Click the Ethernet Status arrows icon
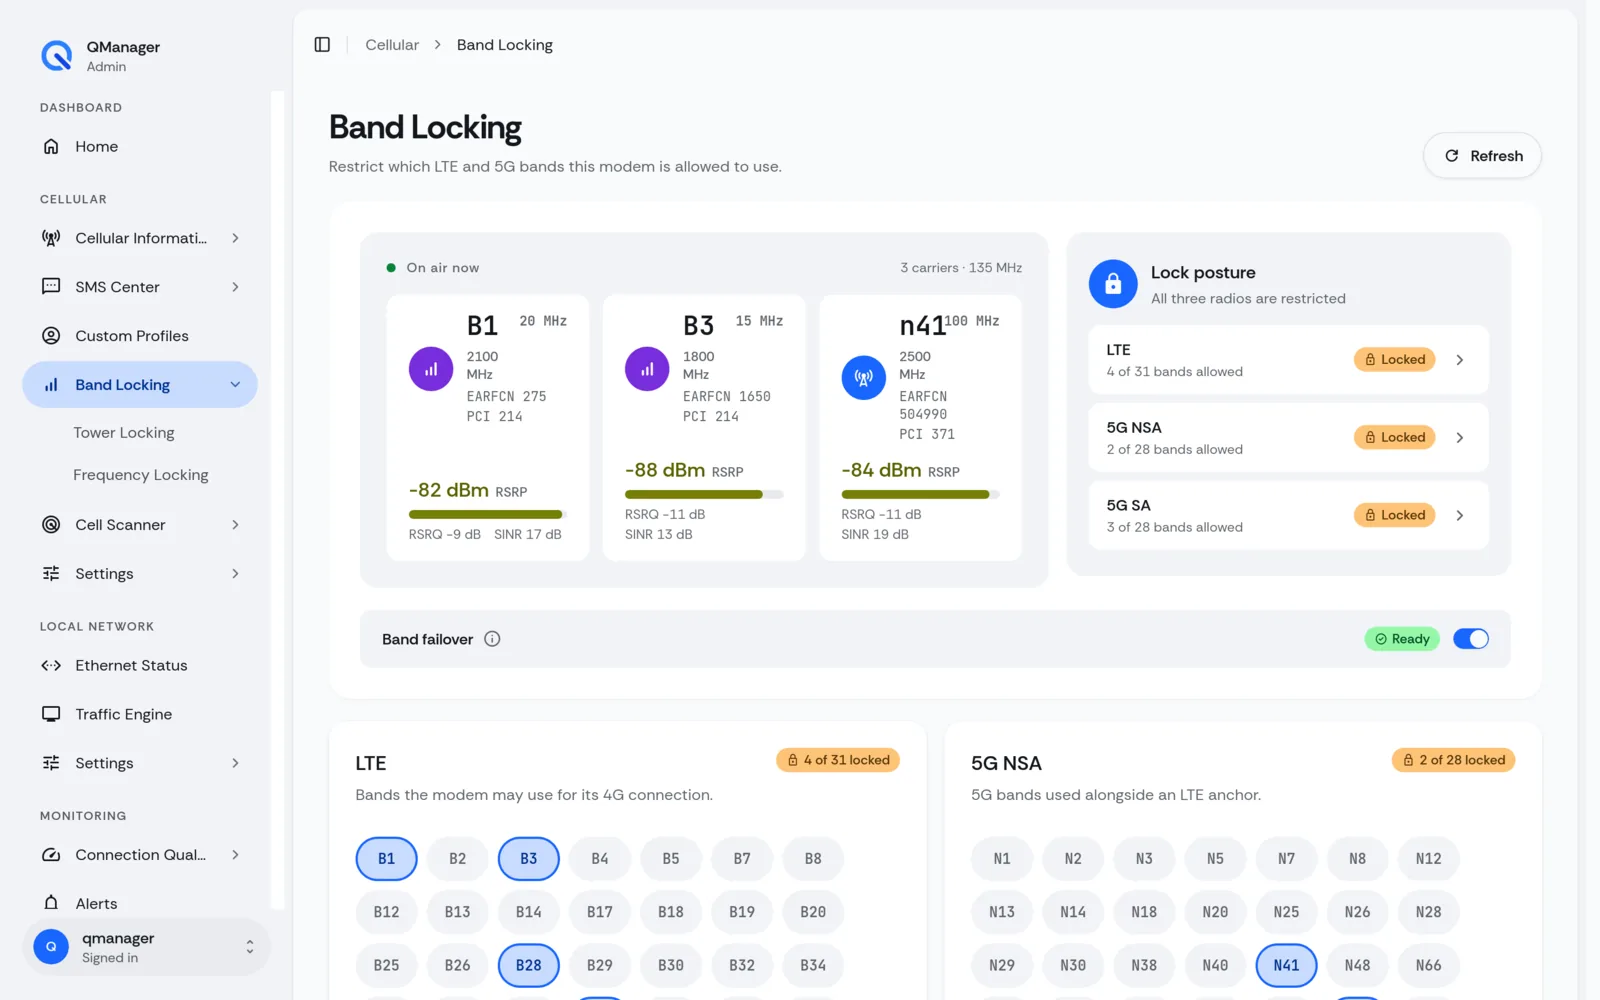 [51, 665]
